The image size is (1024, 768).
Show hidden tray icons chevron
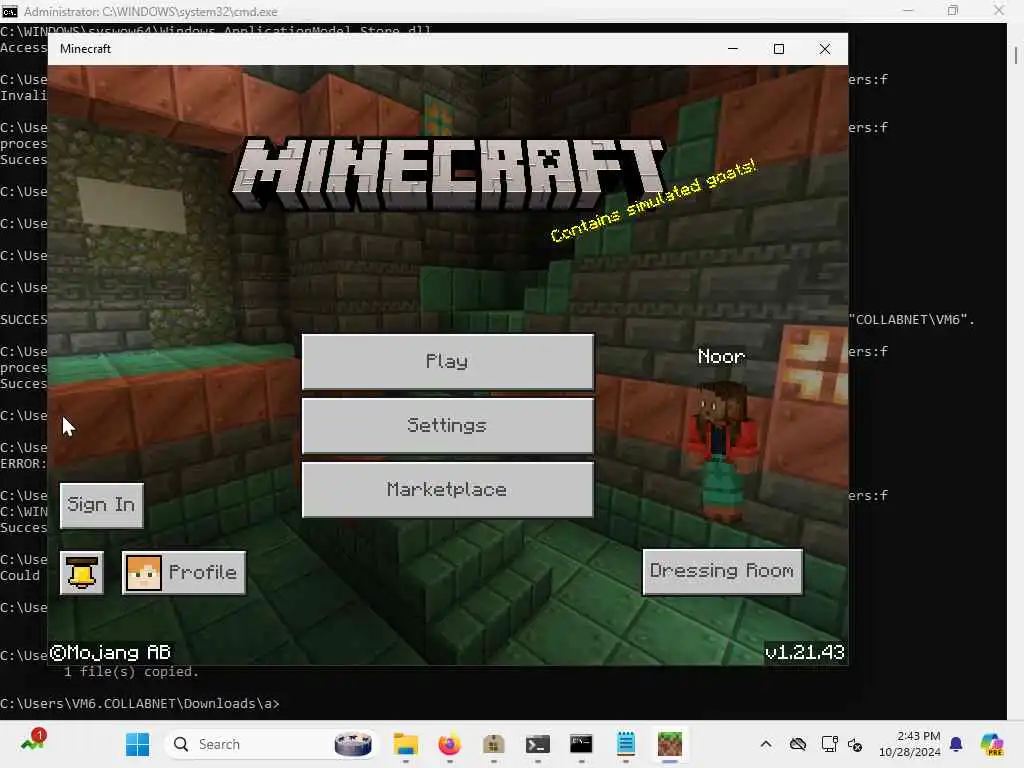coord(766,744)
